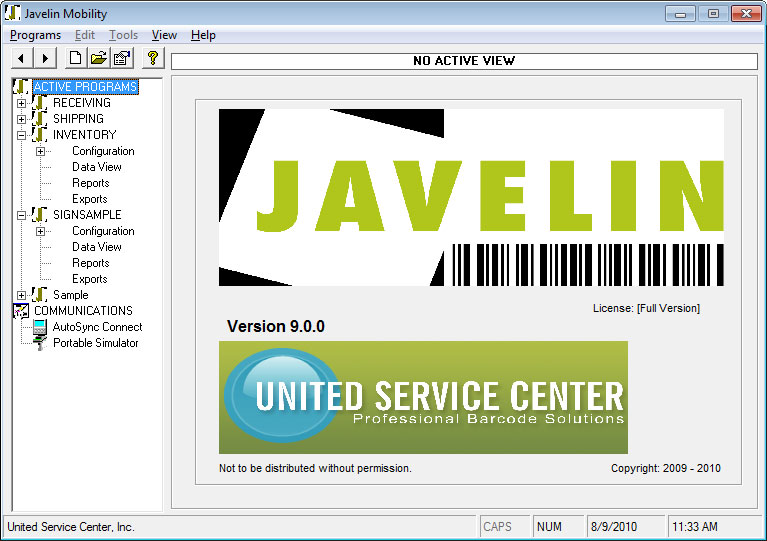Open the properties toolbar icon
The width and height of the screenshot is (767, 541).
pyautogui.click(x=122, y=59)
